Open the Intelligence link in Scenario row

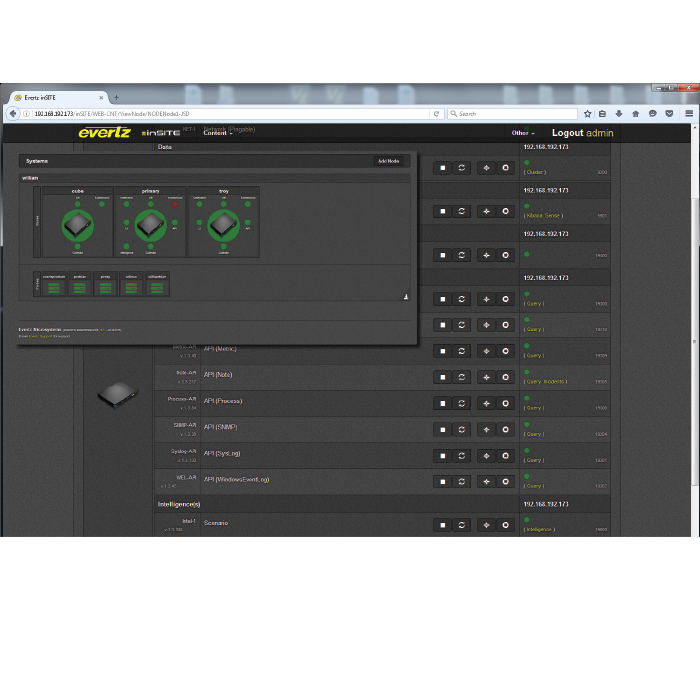coord(539,529)
